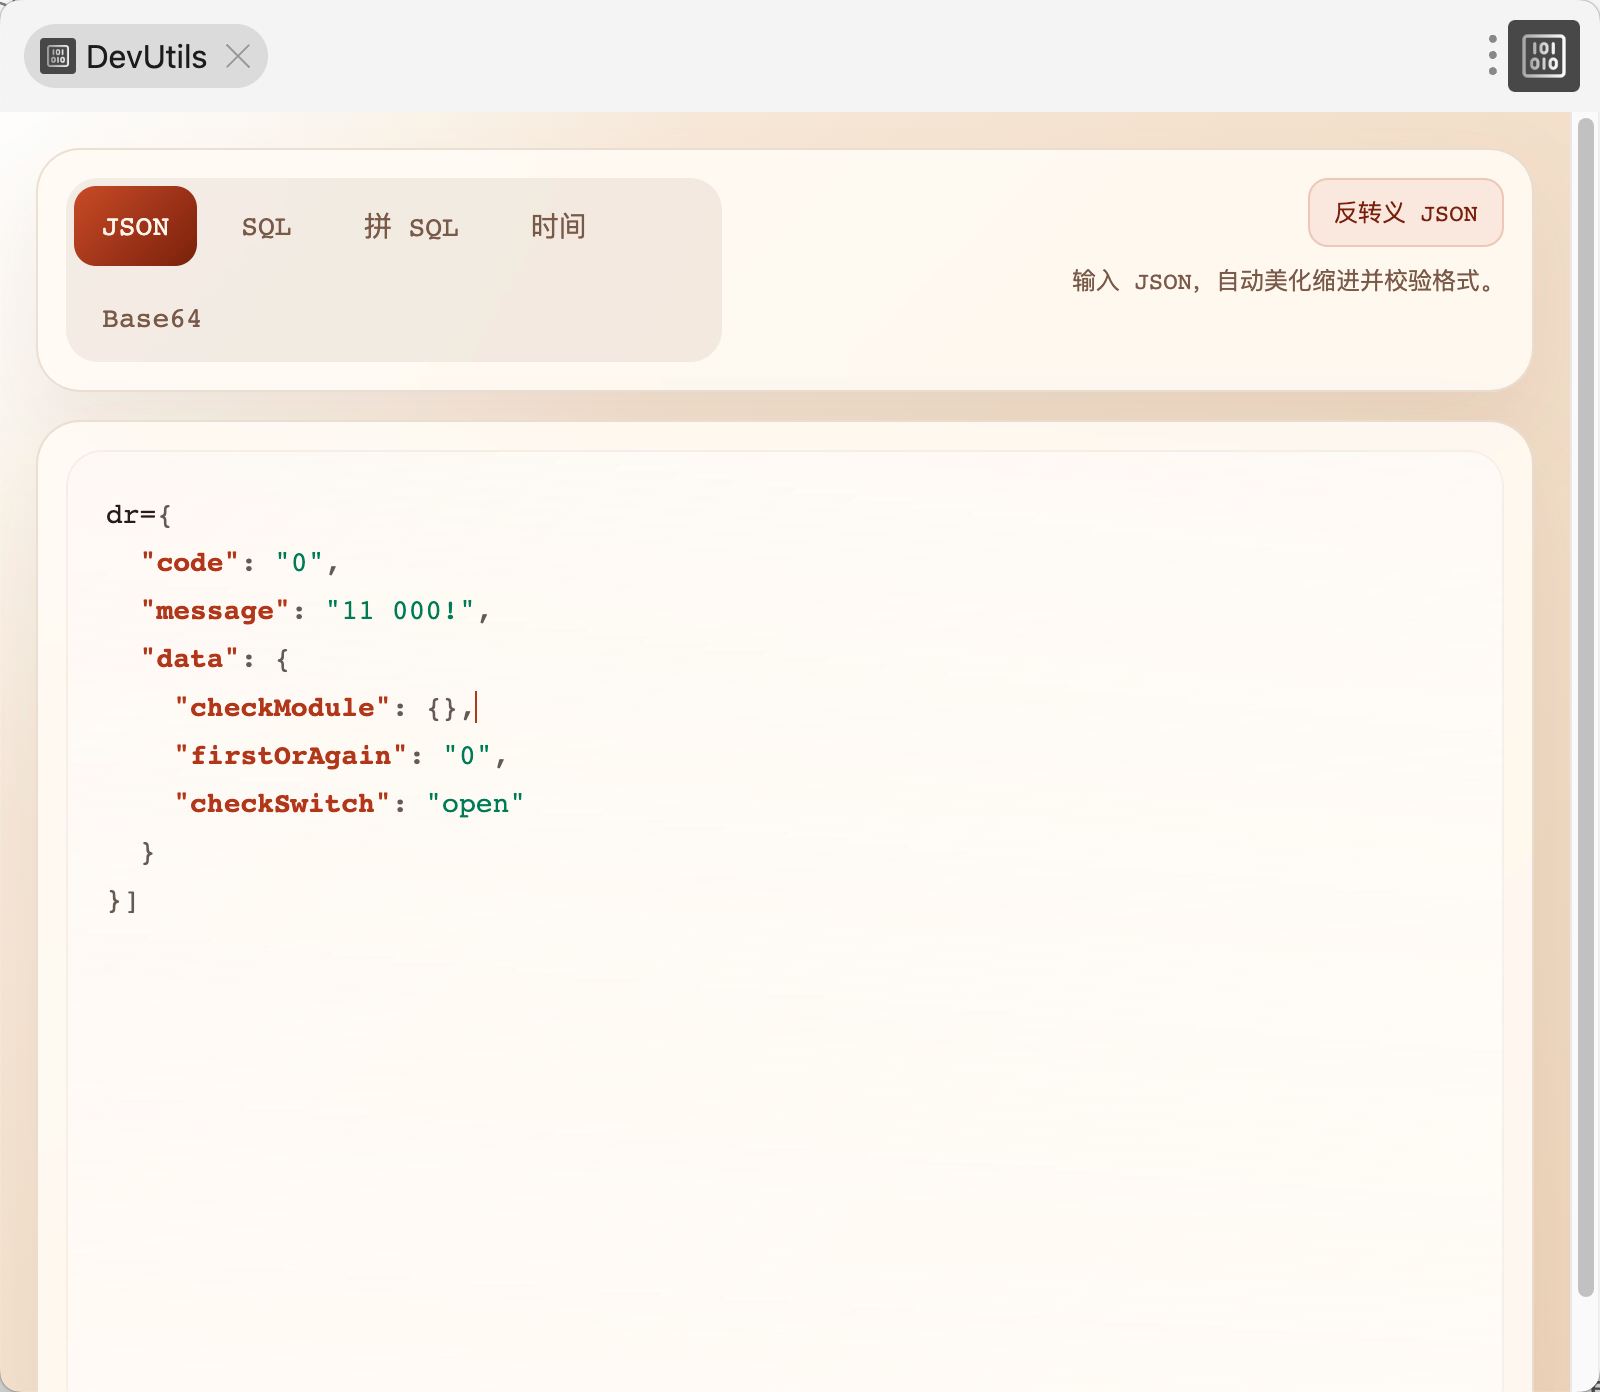Click the final "}]" line in the editor
Screen dimensions: 1600x1392
pos(122,901)
